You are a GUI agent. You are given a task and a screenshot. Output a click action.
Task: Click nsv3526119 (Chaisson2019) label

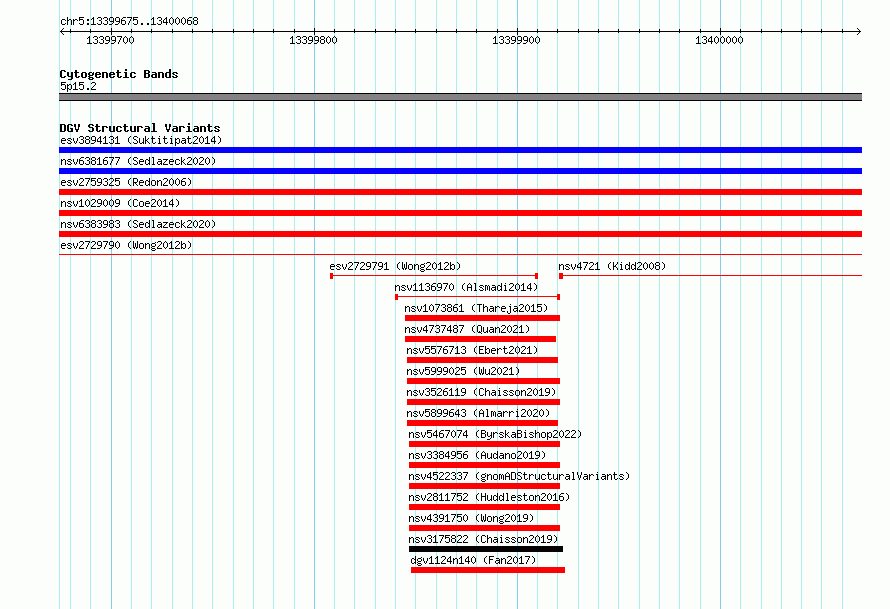[481, 392]
